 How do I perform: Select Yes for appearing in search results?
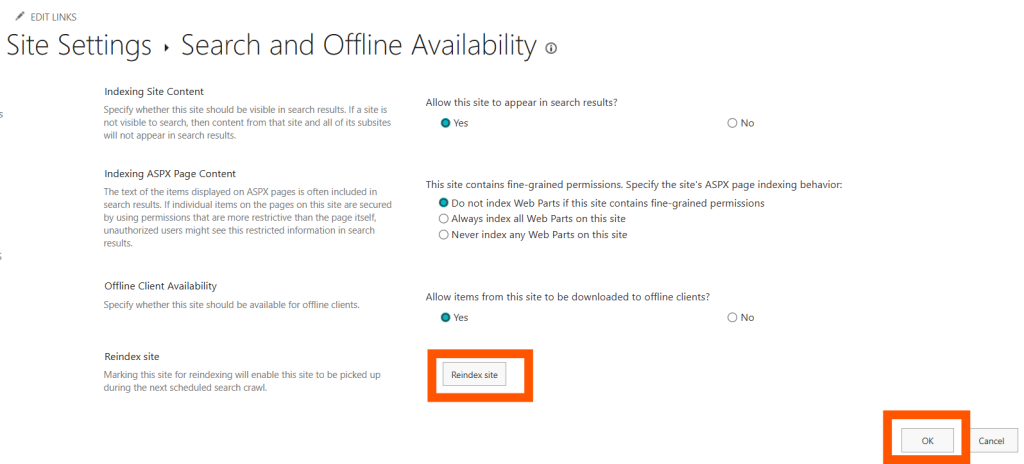446,123
